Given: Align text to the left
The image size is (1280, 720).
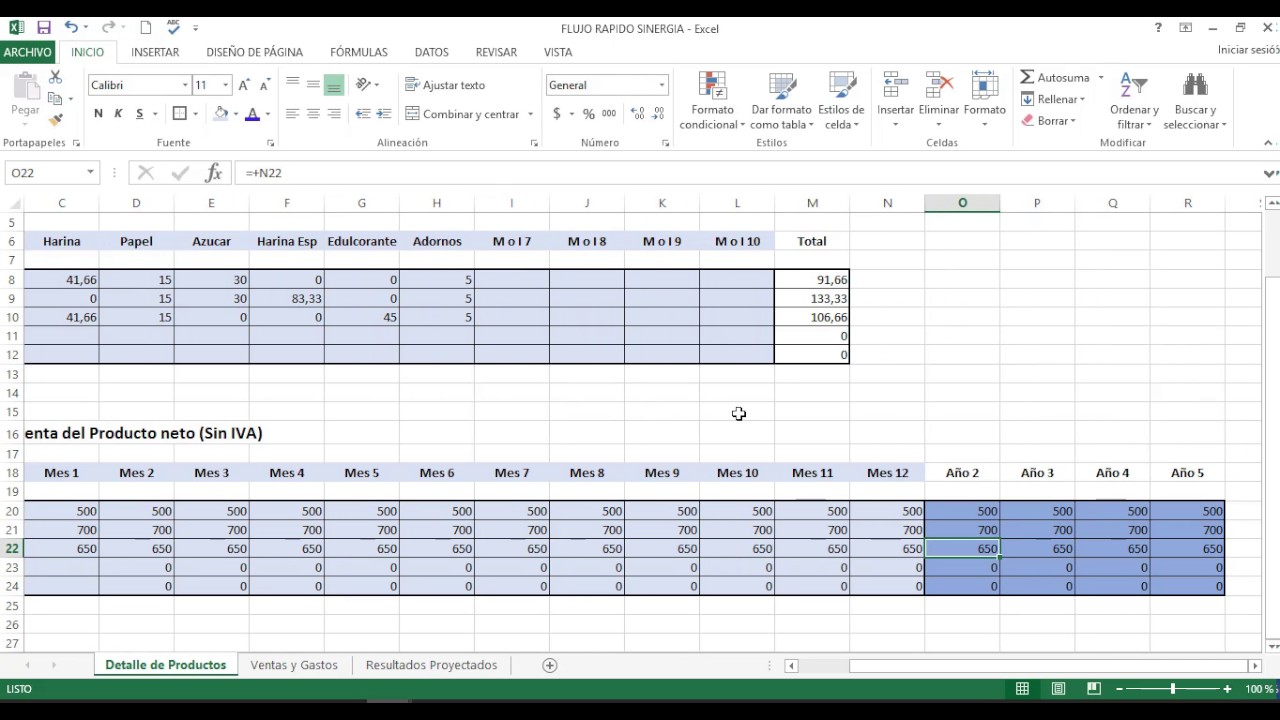Looking at the screenshot, I should (x=292, y=114).
